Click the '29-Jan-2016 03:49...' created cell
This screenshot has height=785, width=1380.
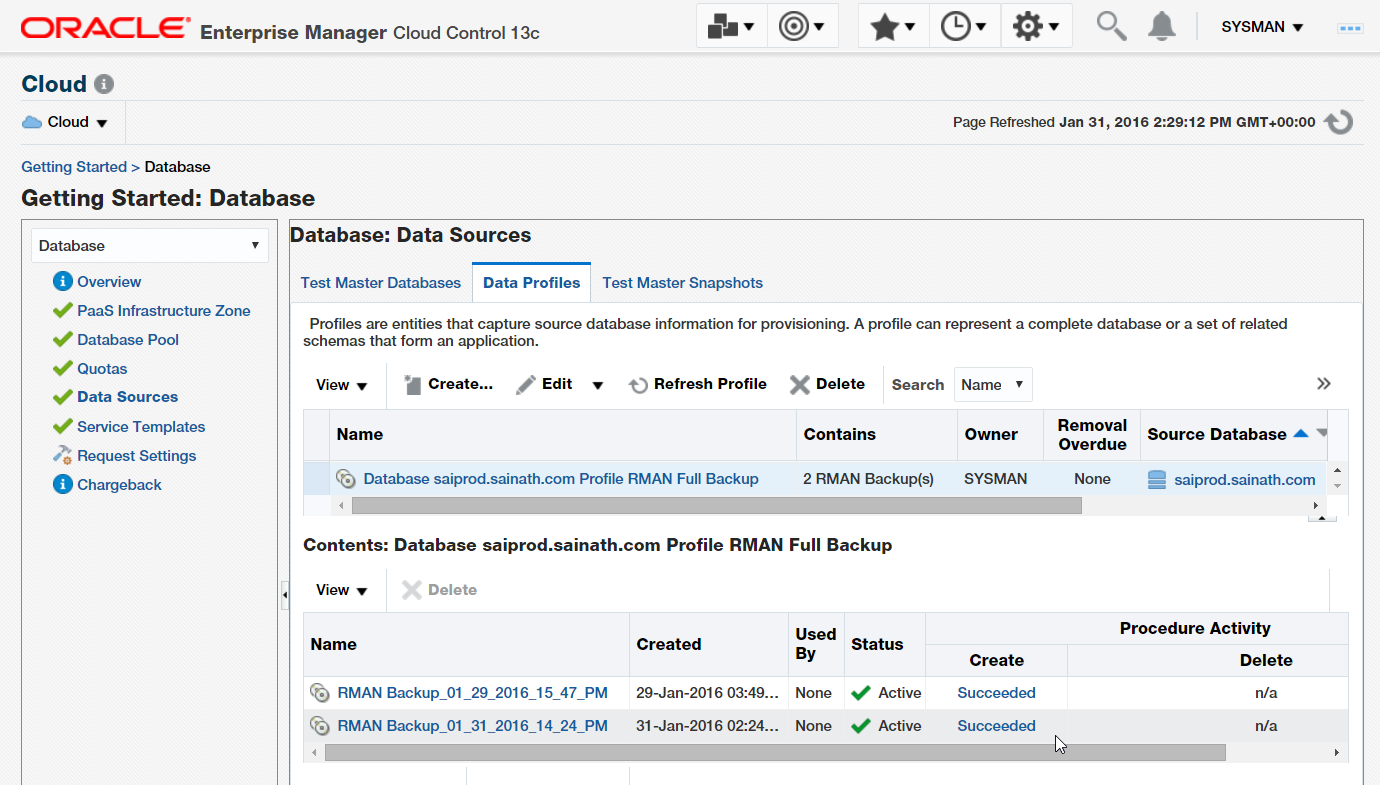pos(709,692)
